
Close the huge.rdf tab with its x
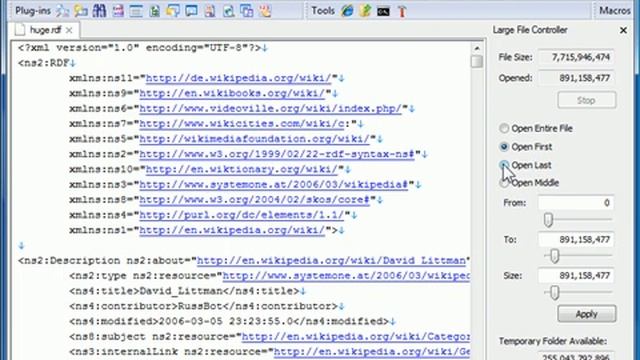pyautogui.click(x=69, y=30)
